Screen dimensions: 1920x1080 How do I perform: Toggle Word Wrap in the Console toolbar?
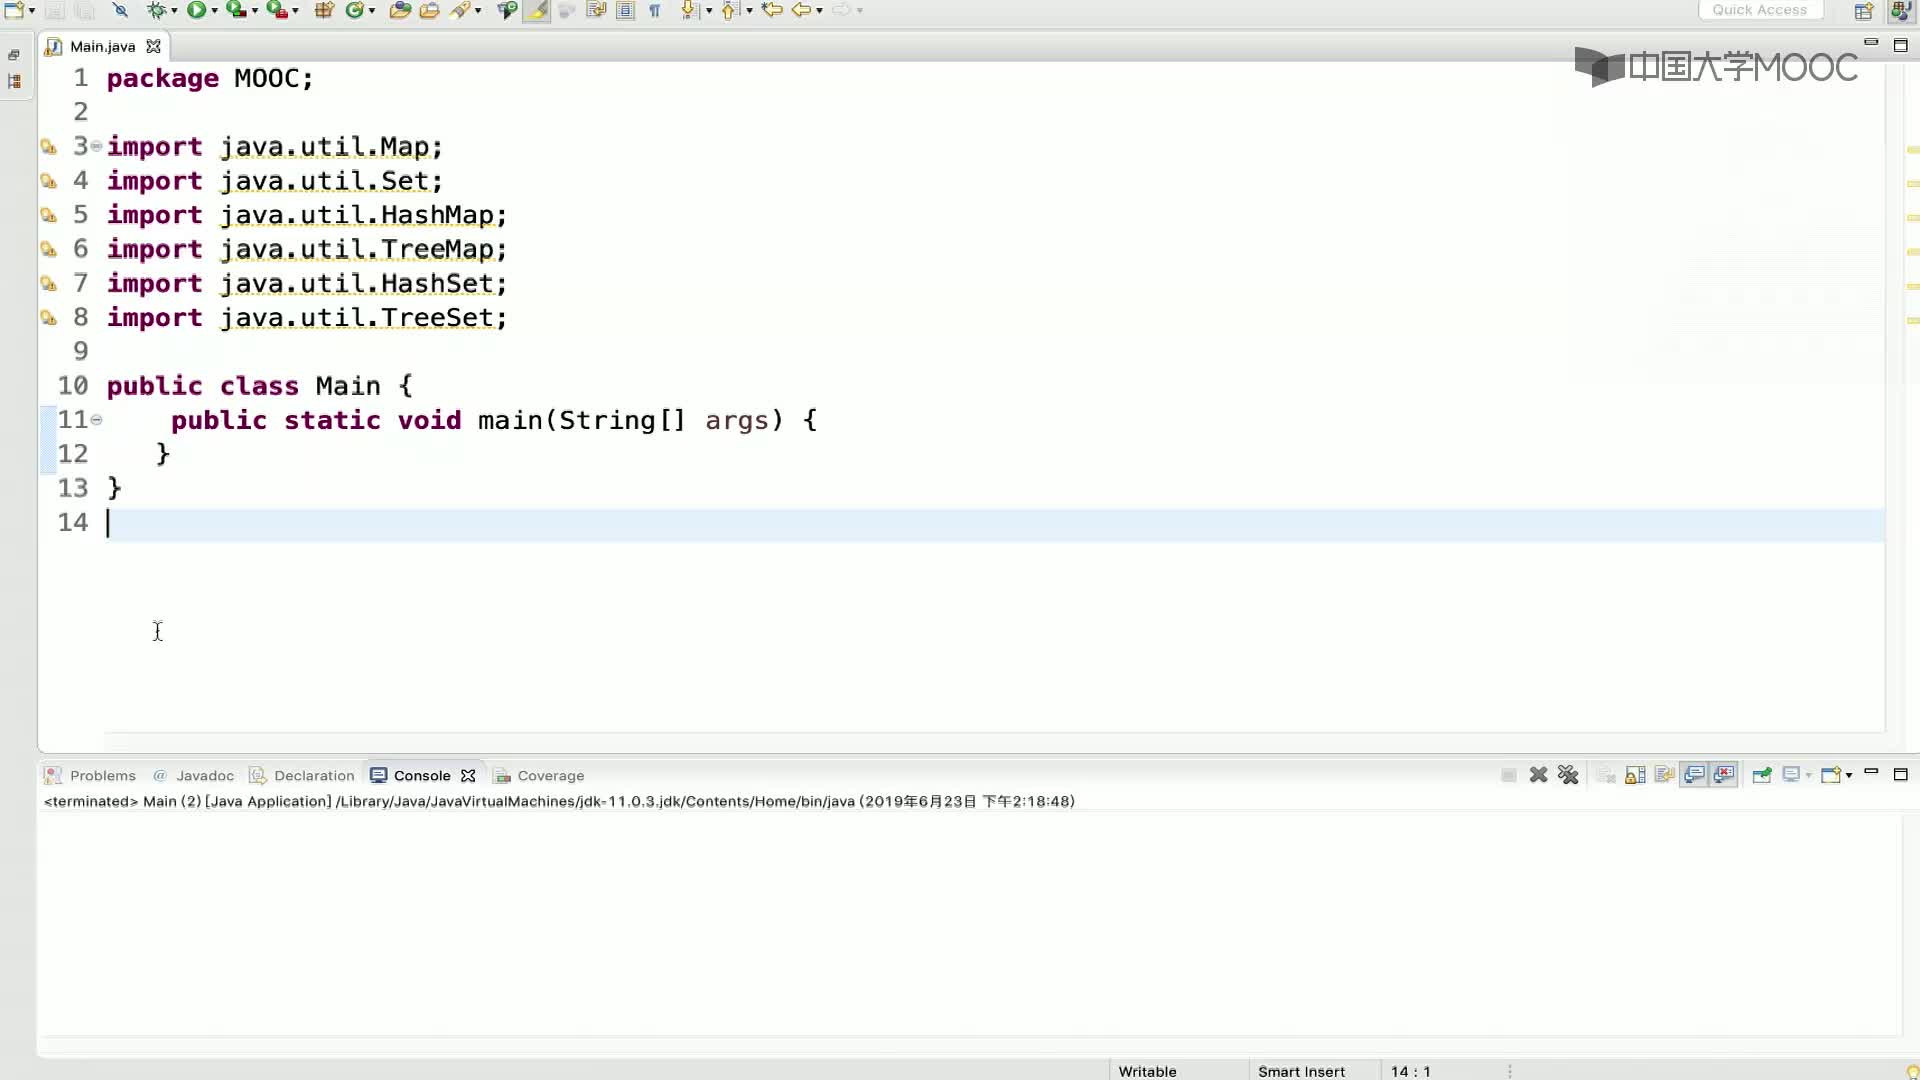pos(1664,775)
